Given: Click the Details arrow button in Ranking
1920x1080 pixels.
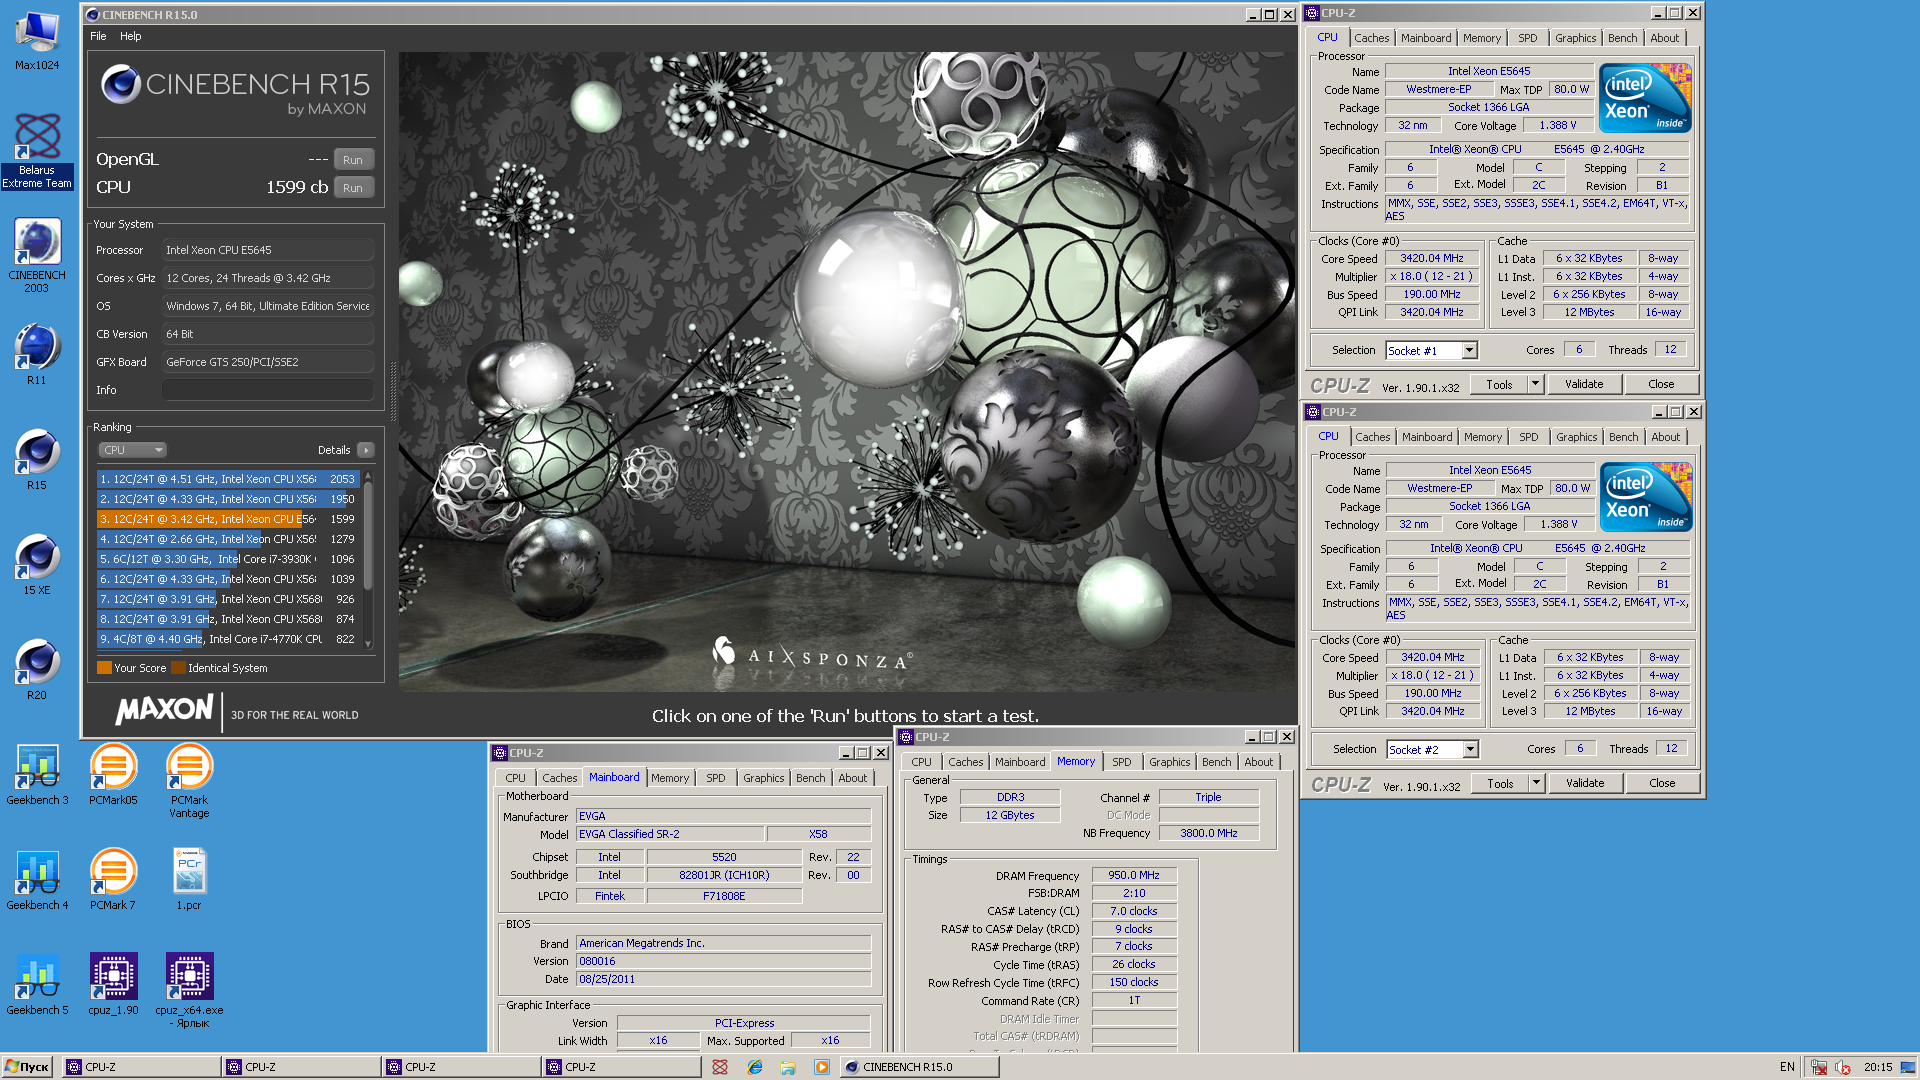Looking at the screenshot, I should [x=366, y=450].
